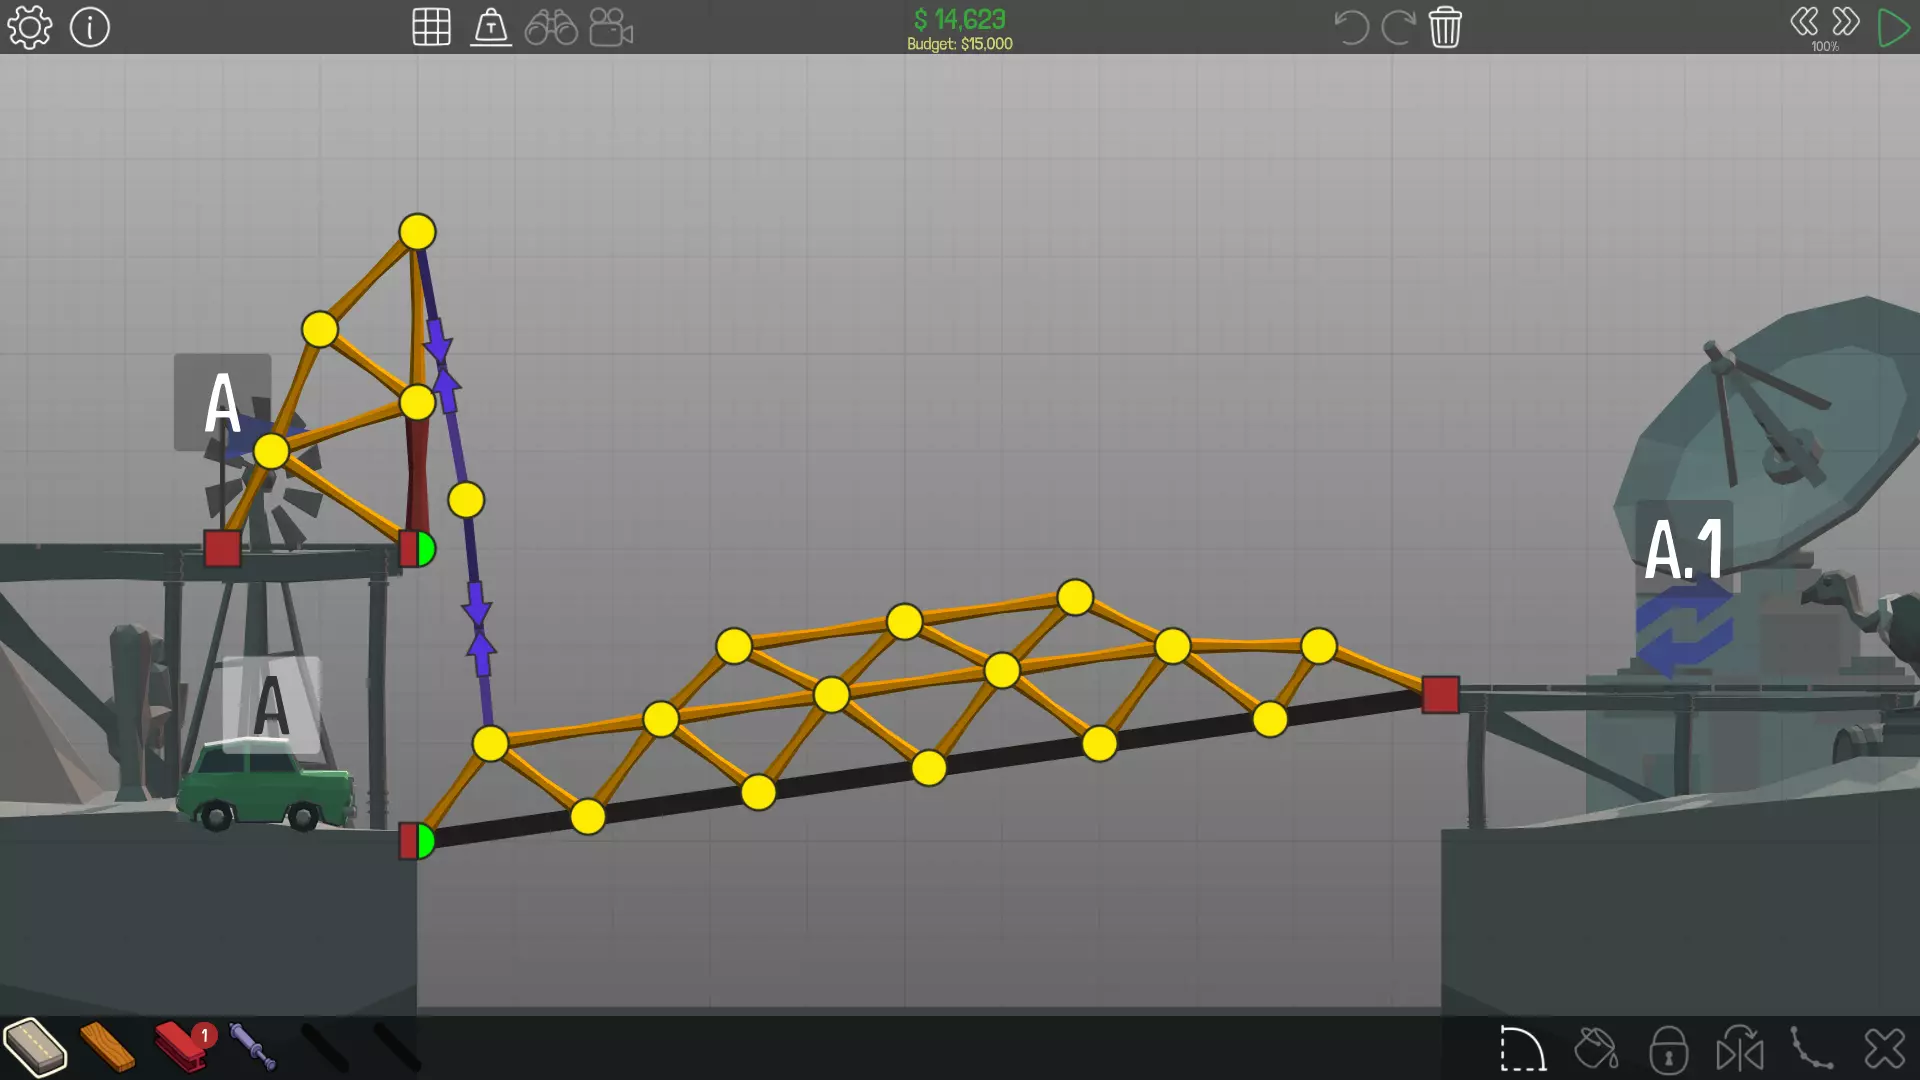Screen dimensions: 1920x1080
Task: Increase simulation speed with right chevrons
Action: [1846, 22]
